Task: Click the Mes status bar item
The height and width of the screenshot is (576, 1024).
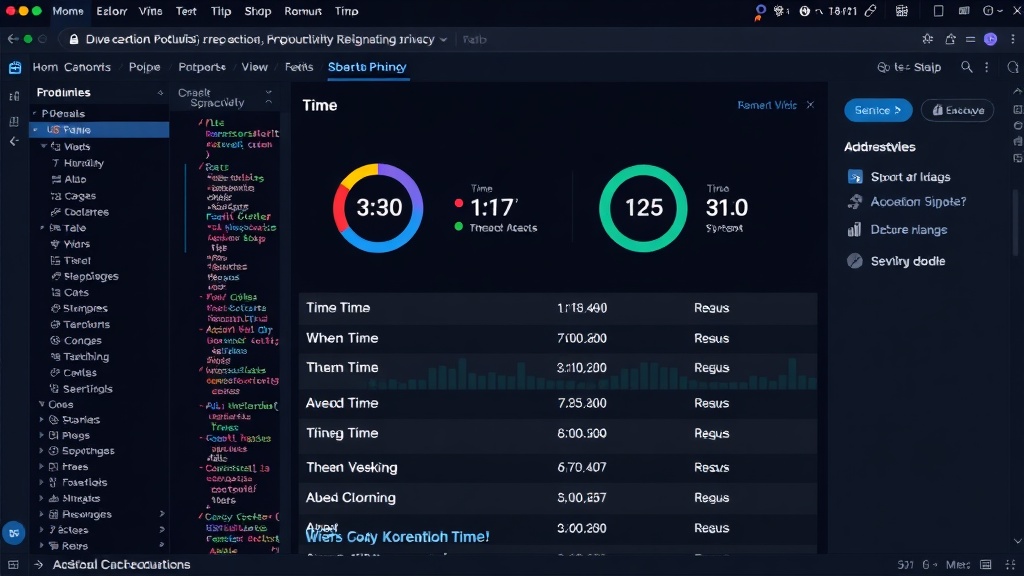Action: [957, 564]
